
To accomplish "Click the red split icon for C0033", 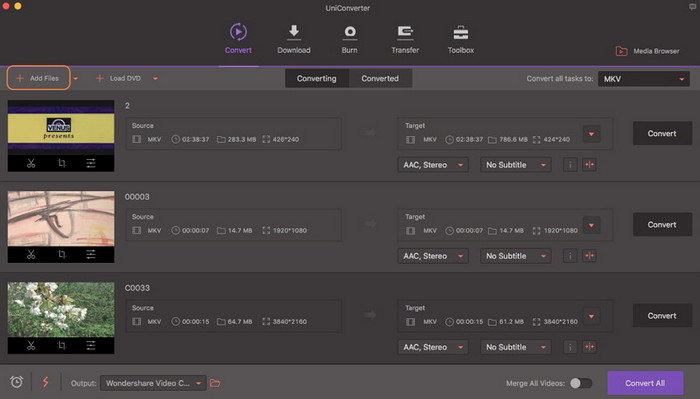I will pos(590,347).
